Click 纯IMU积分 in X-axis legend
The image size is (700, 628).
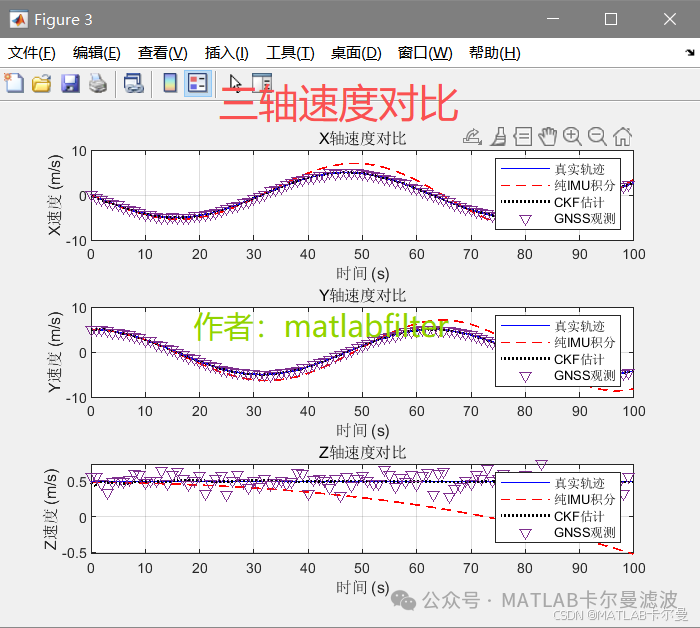585,185
